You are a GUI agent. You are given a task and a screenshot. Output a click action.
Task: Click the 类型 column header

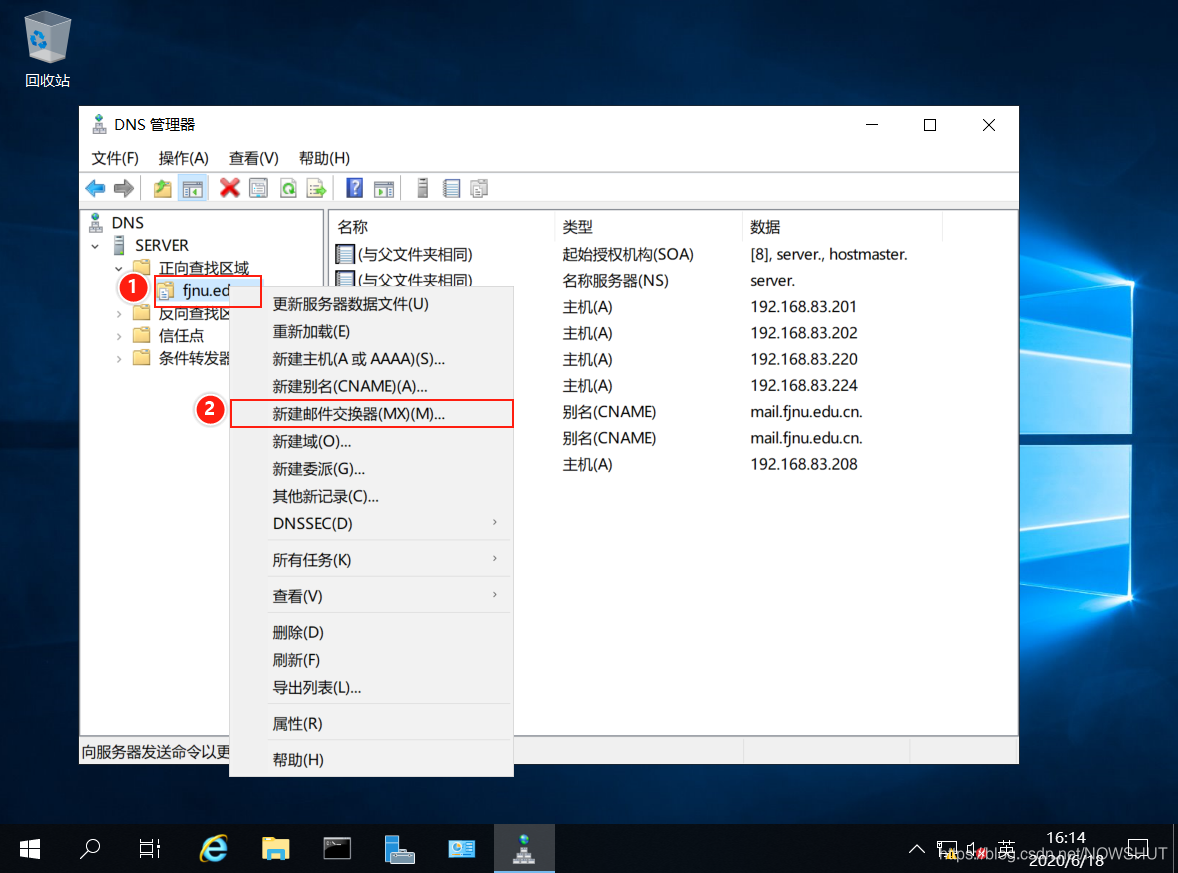(x=578, y=227)
